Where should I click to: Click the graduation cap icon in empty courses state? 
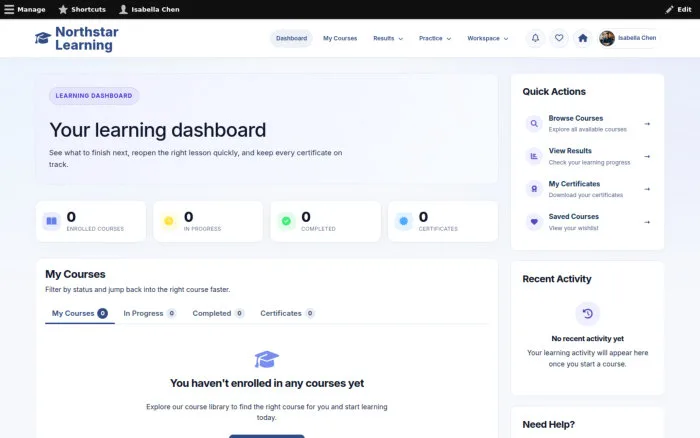267,359
